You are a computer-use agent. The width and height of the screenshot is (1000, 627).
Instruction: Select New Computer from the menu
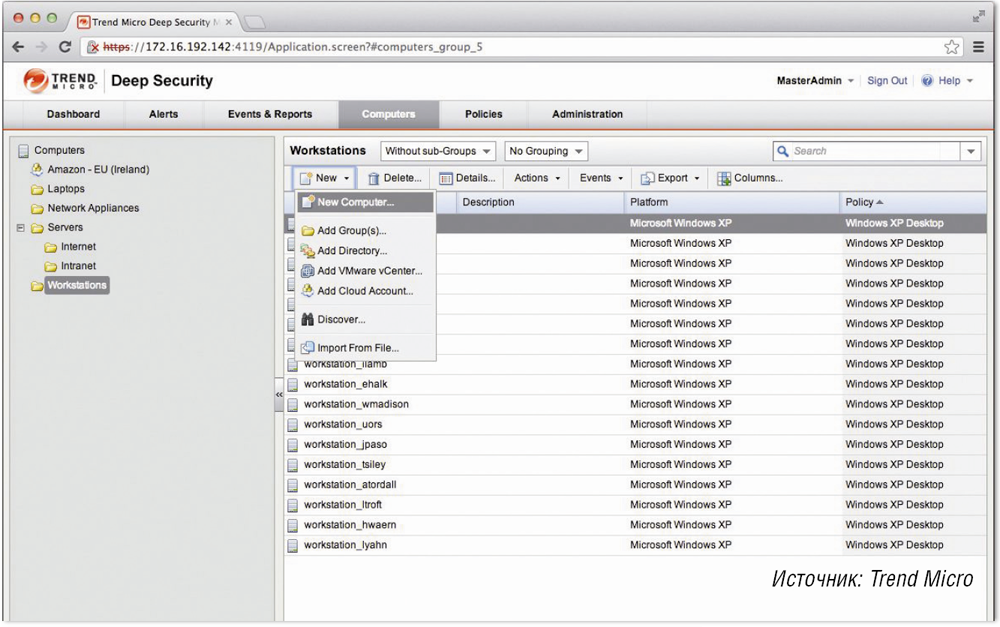(355, 202)
